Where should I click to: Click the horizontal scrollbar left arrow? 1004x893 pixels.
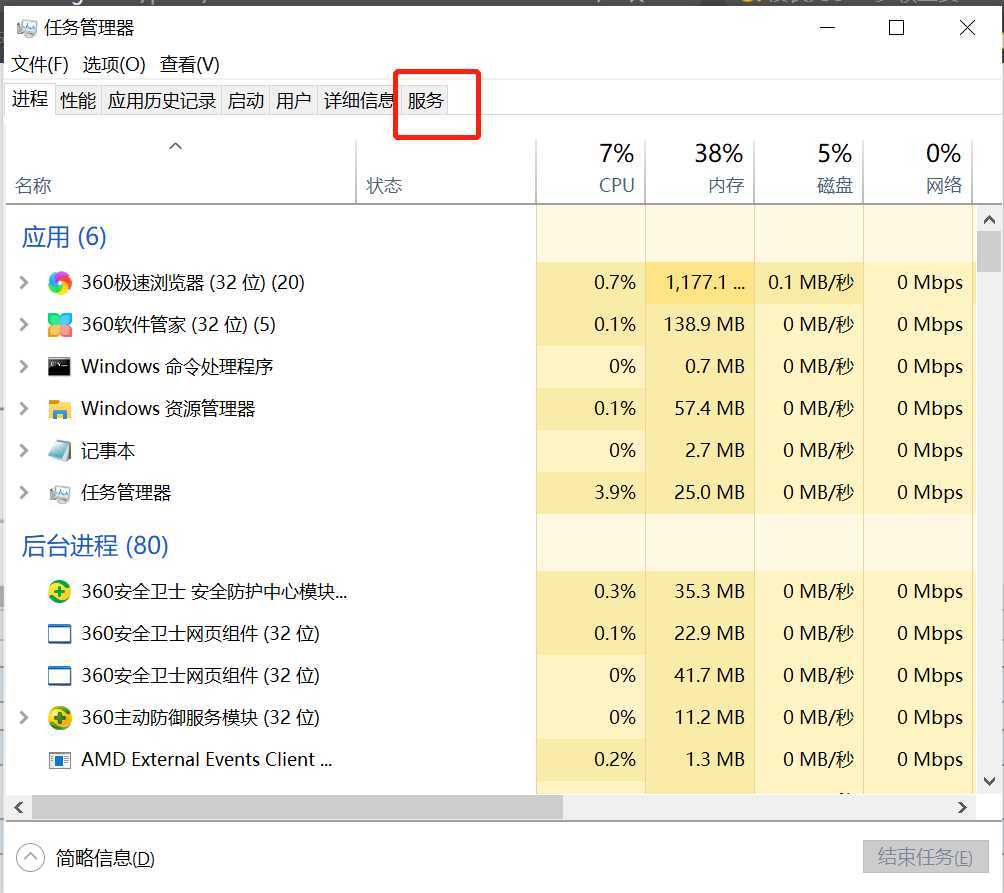tap(19, 807)
